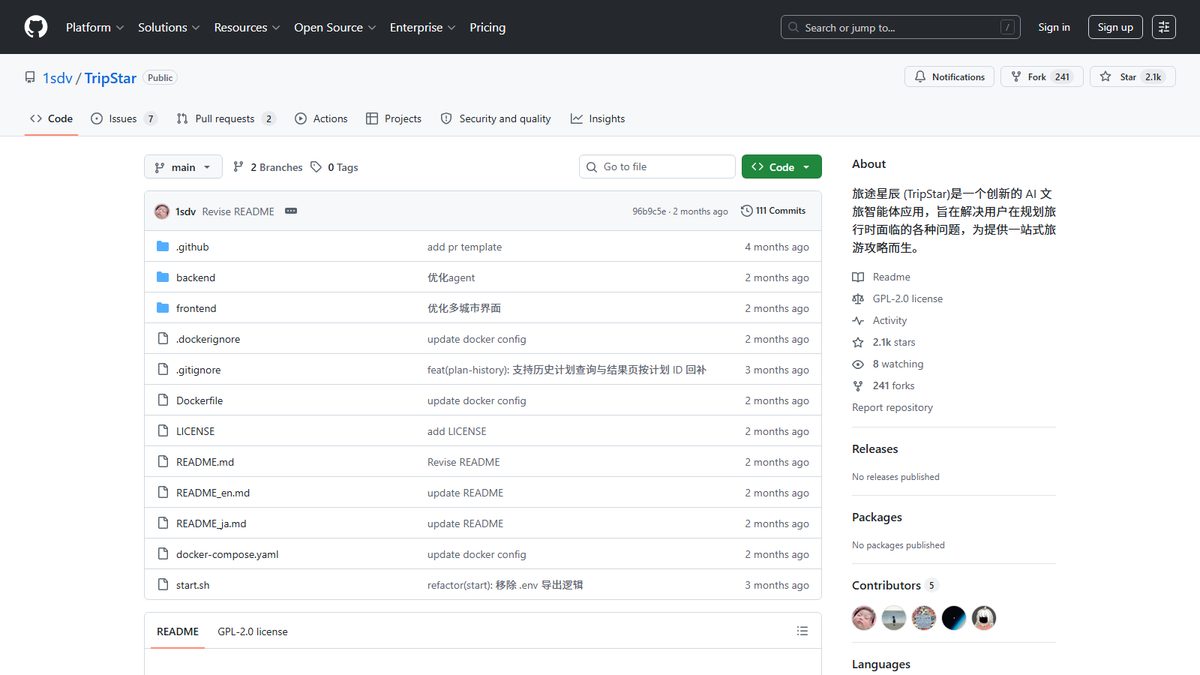Viewport: 1200px width, 675px height.
Task: Open the Contributors heading link
Action: 894,585
